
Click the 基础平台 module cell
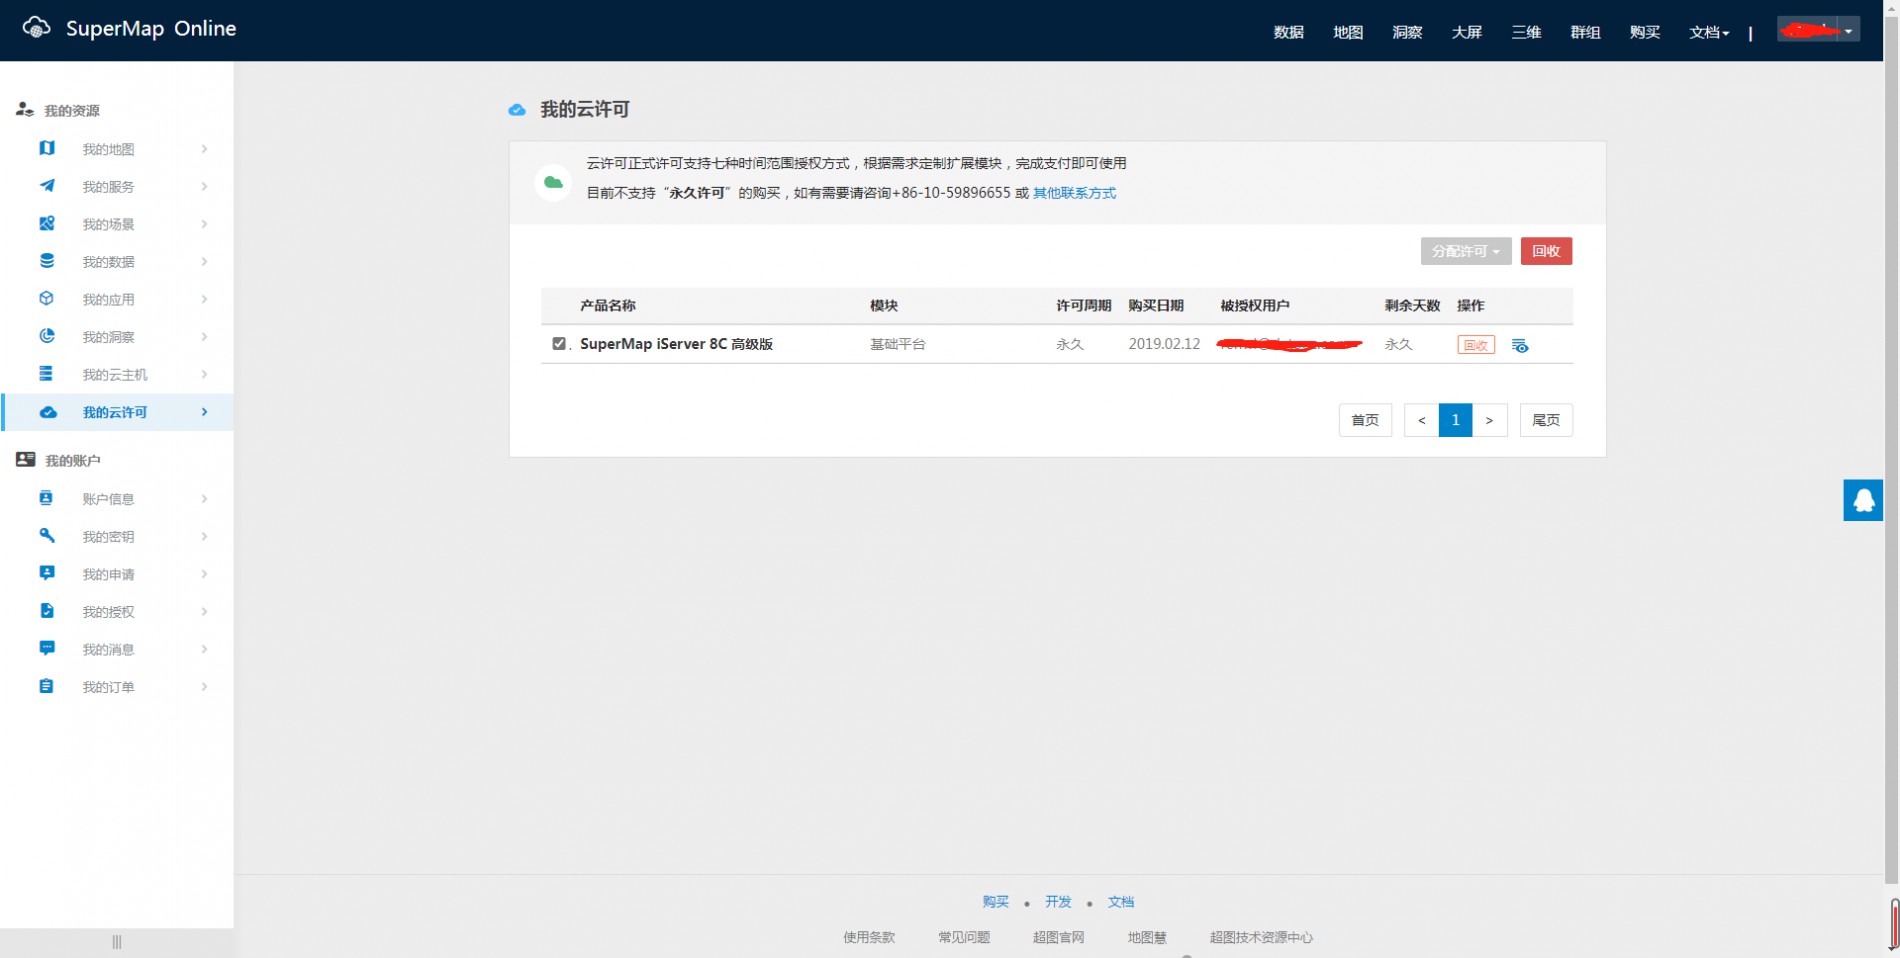click(x=897, y=343)
